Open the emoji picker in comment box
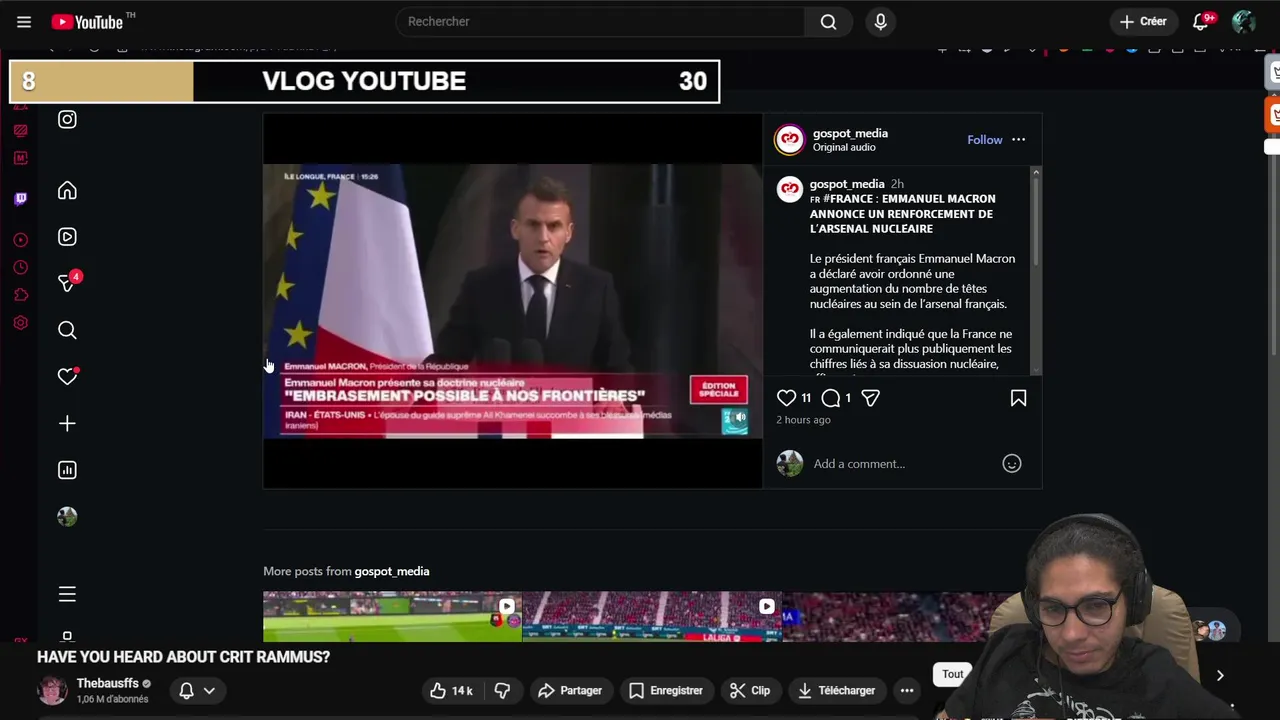 [1012, 464]
